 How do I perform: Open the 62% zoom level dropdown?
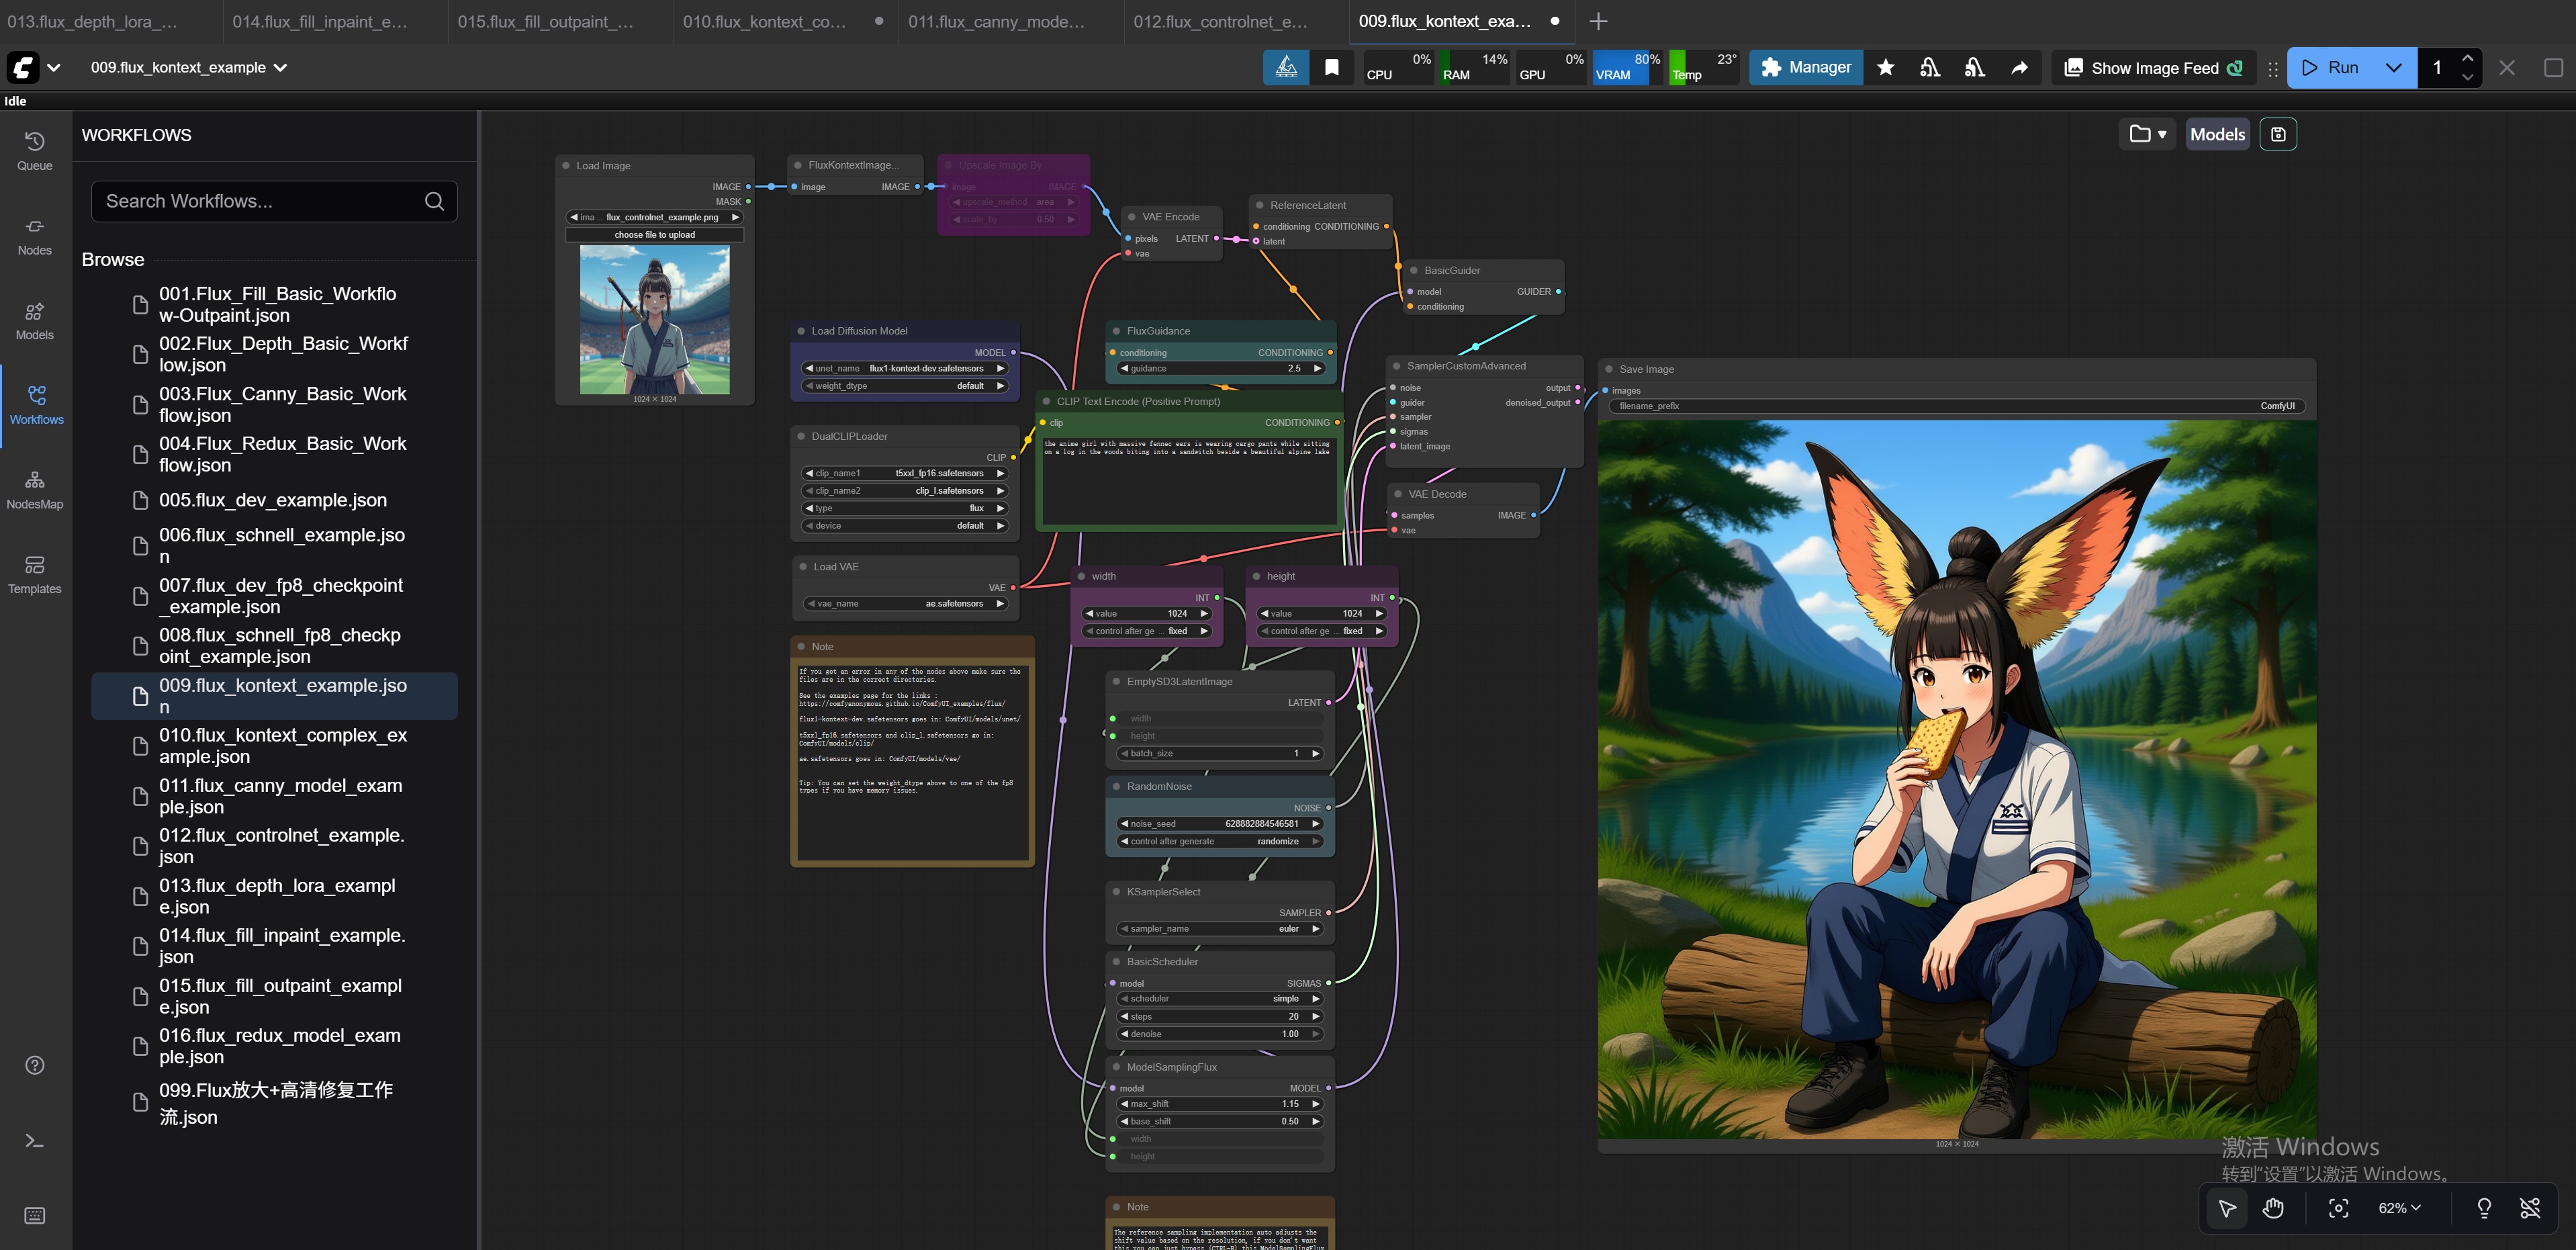2399,1208
